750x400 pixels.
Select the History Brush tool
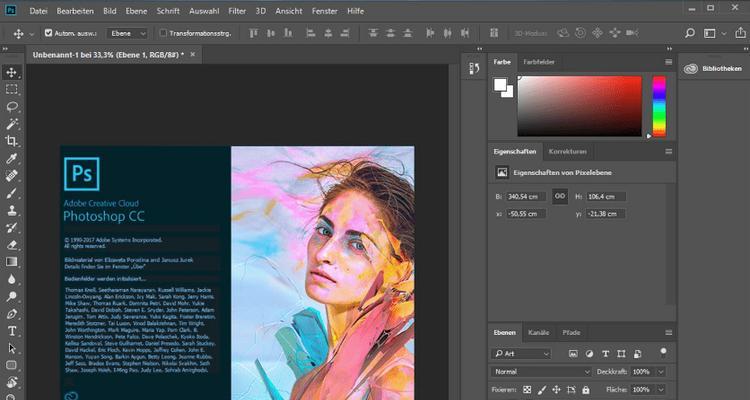[11, 228]
